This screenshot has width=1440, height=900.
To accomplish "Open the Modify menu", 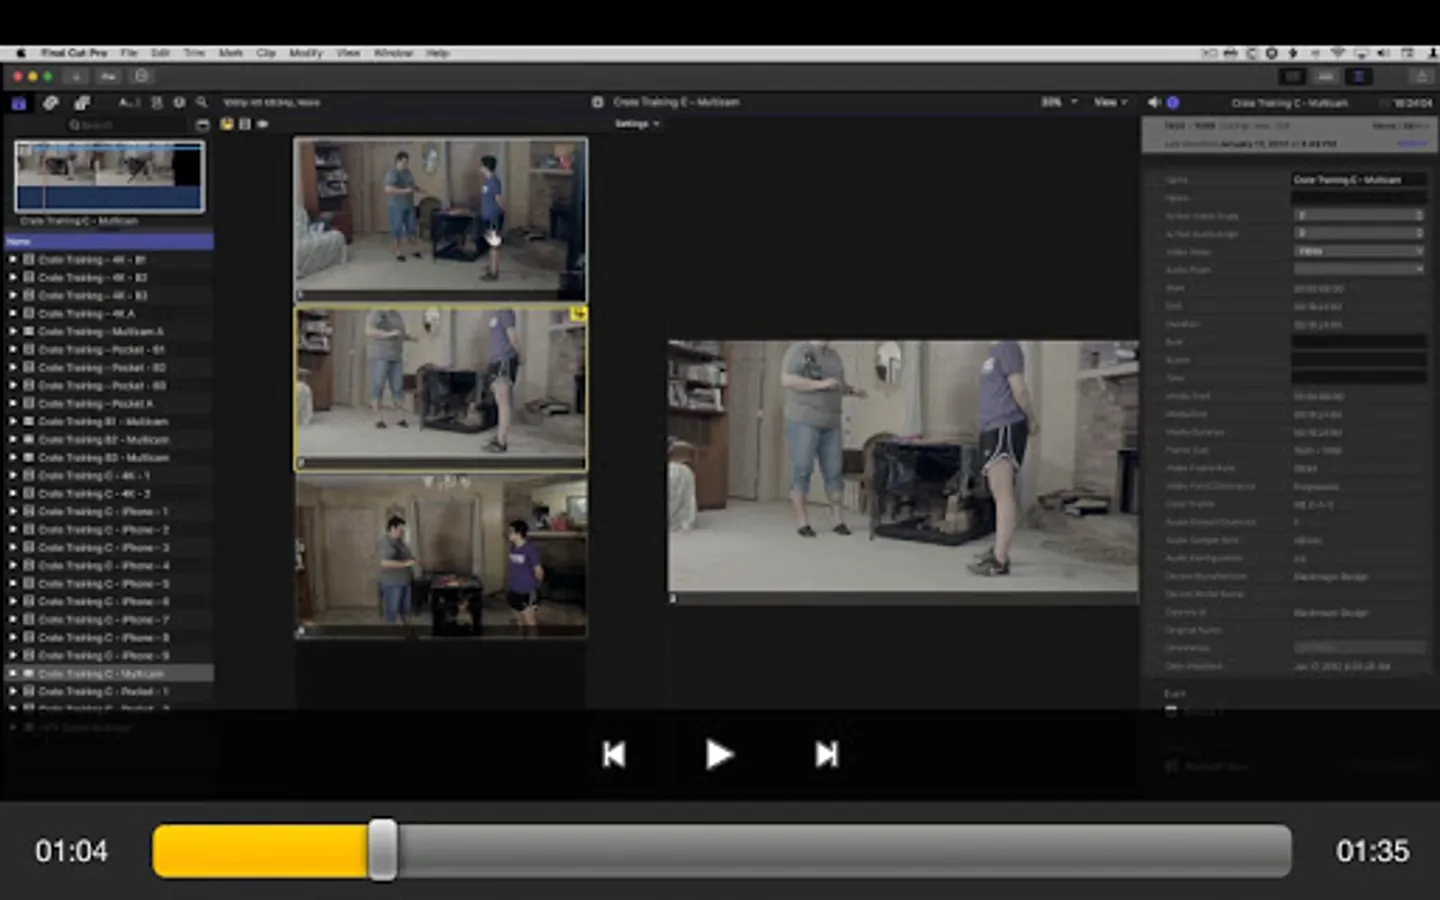I will pos(305,53).
